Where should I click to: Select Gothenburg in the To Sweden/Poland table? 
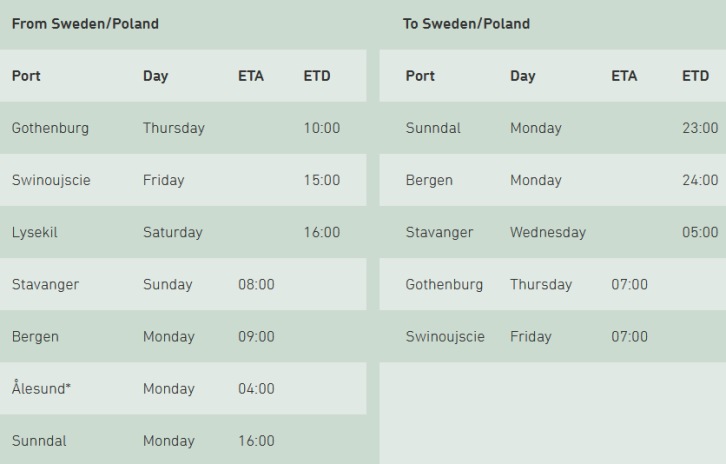pyautogui.click(x=444, y=284)
